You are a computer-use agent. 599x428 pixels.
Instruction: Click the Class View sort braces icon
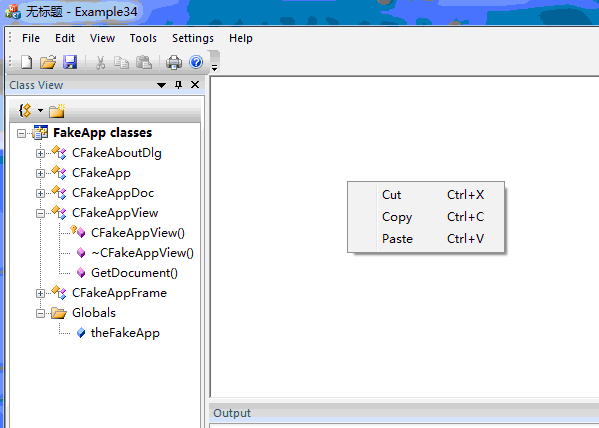[25, 111]
